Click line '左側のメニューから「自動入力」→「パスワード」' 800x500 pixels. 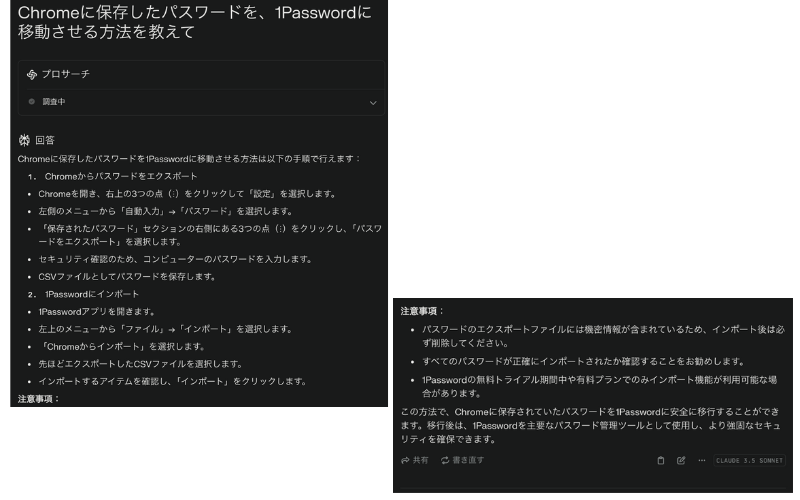166,211
